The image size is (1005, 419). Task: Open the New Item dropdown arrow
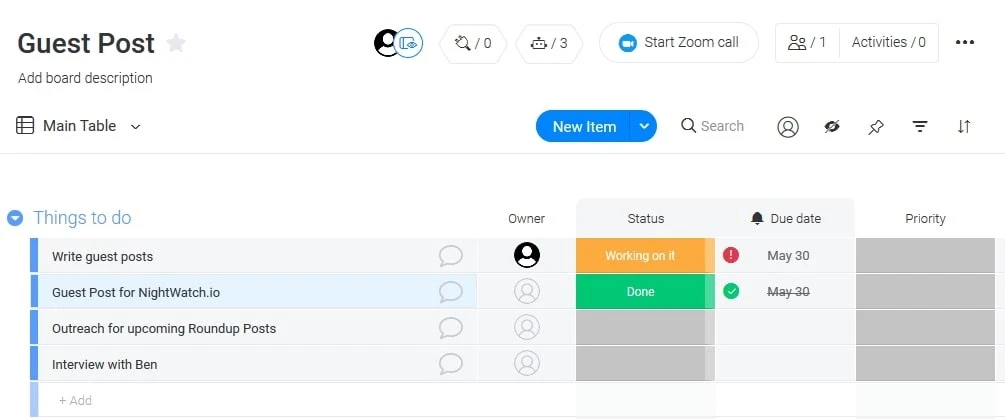645,126
